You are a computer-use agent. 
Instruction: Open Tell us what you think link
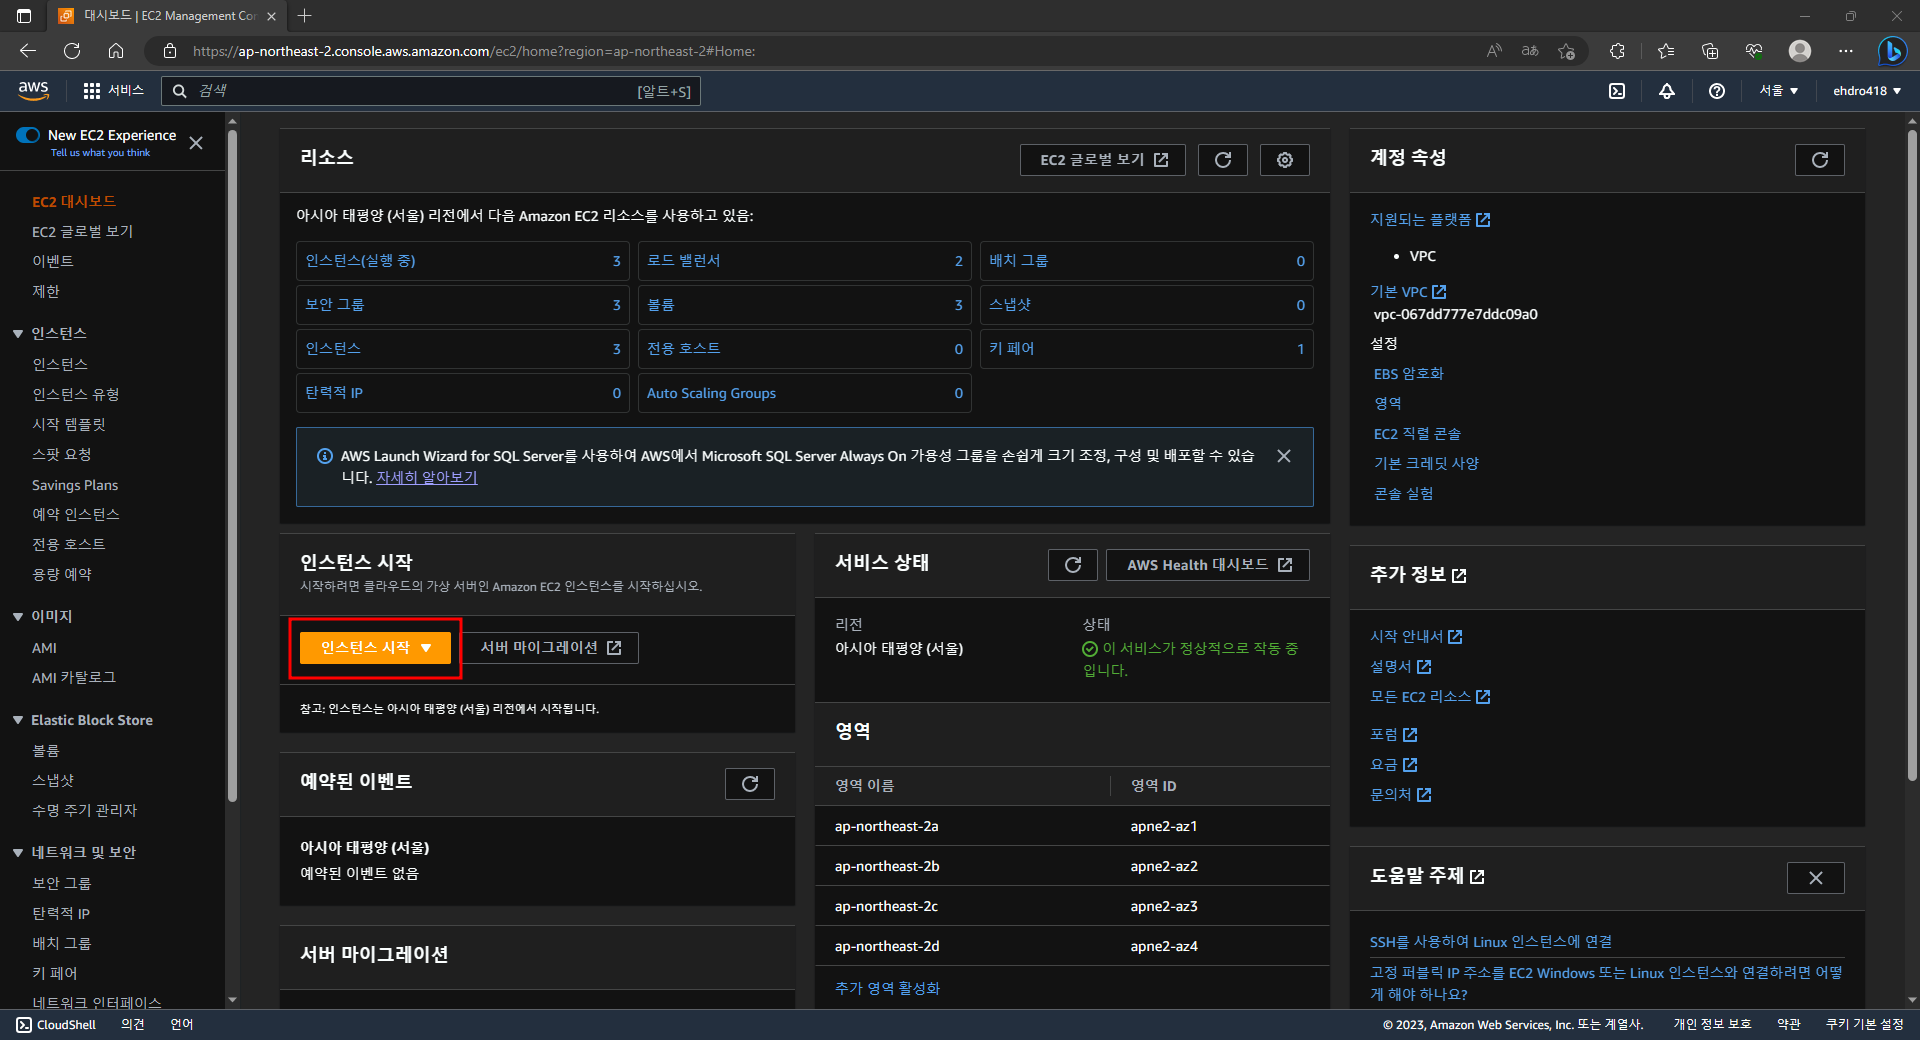(x=100, y=153)
